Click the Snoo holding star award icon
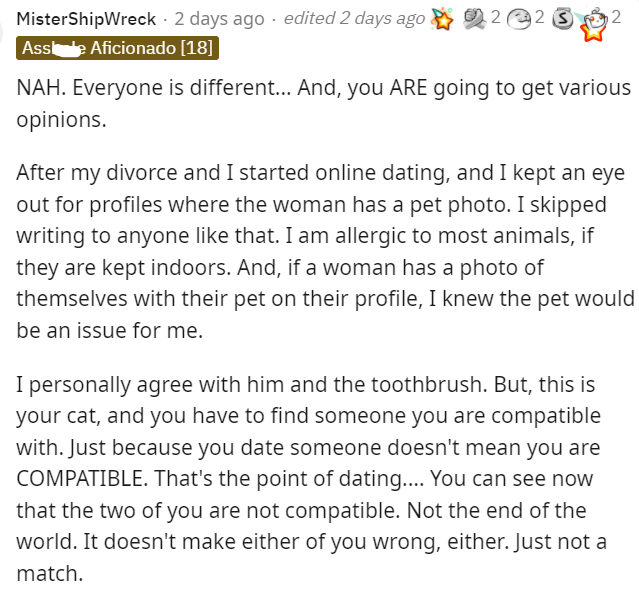This screenshot has height=601, width=639. 596,22
